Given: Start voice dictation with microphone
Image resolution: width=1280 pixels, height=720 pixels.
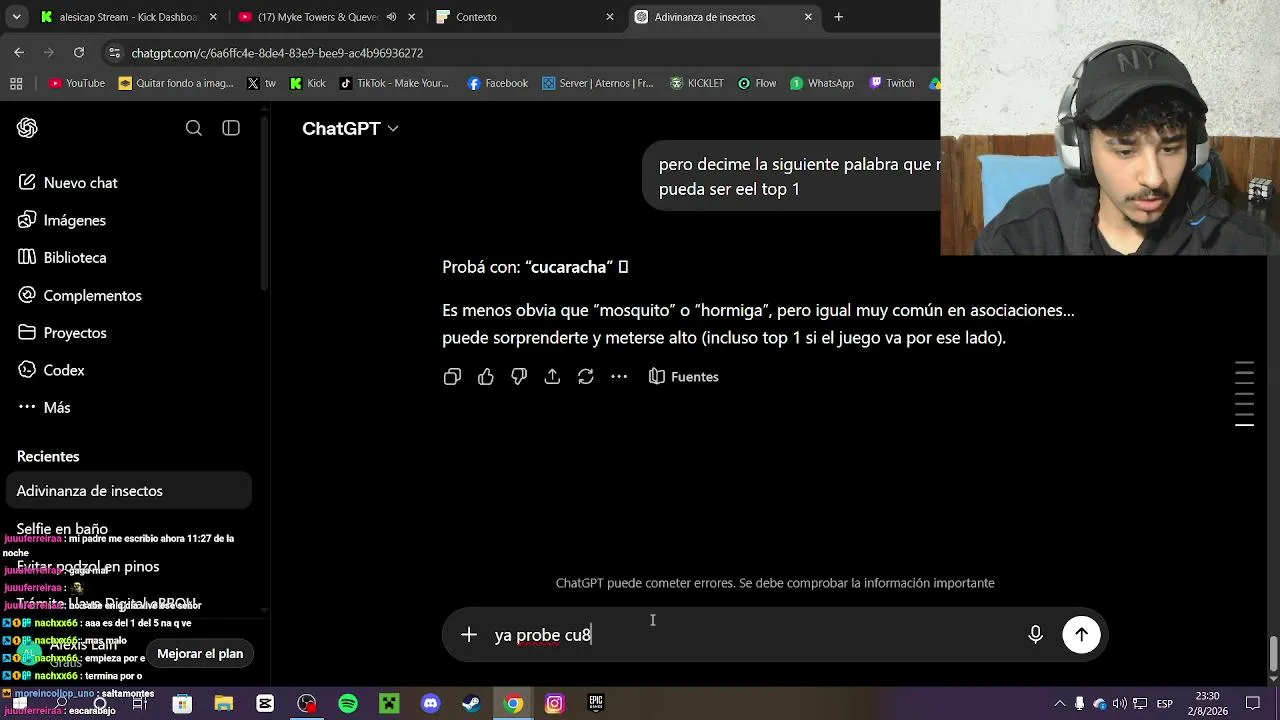Looking at the screenshot, I should click(1036, 635).
